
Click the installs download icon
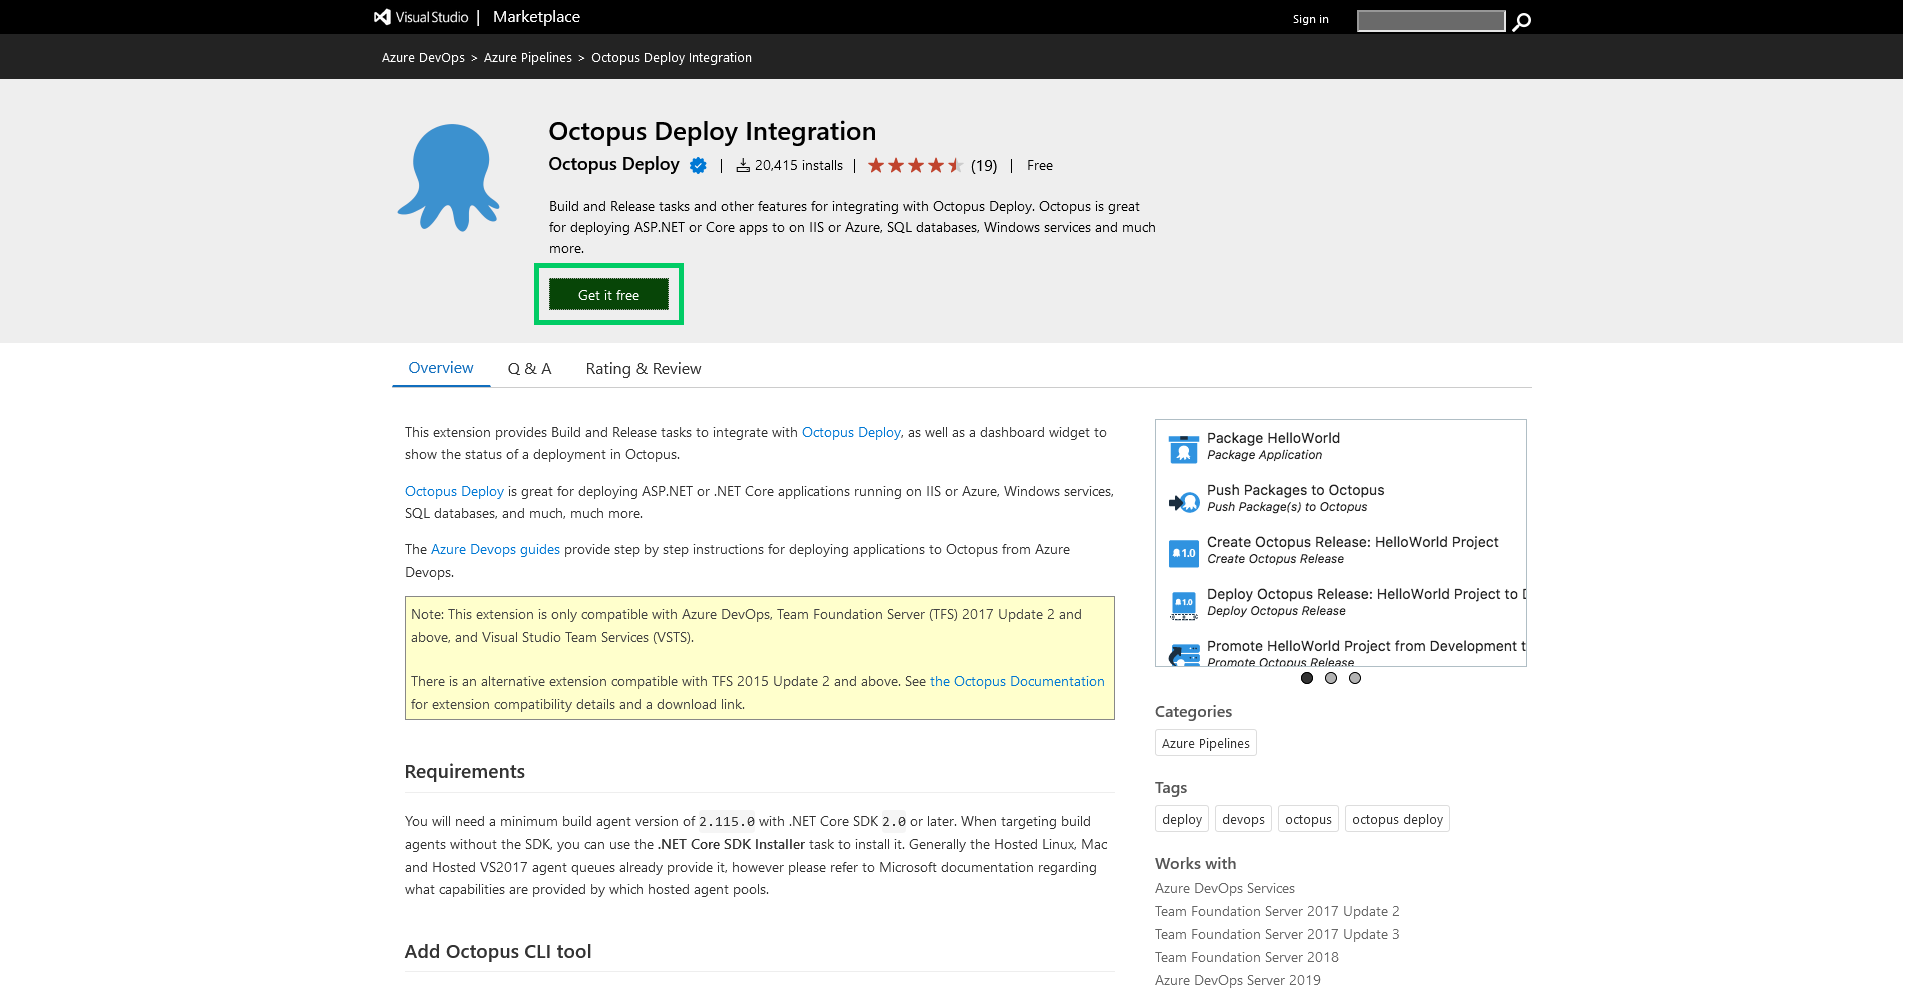click(743, 166)
